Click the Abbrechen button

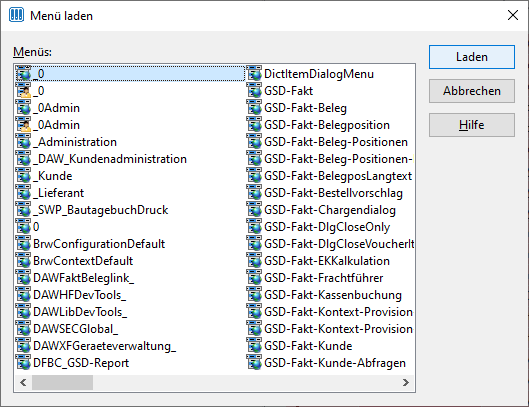[472, 91]
